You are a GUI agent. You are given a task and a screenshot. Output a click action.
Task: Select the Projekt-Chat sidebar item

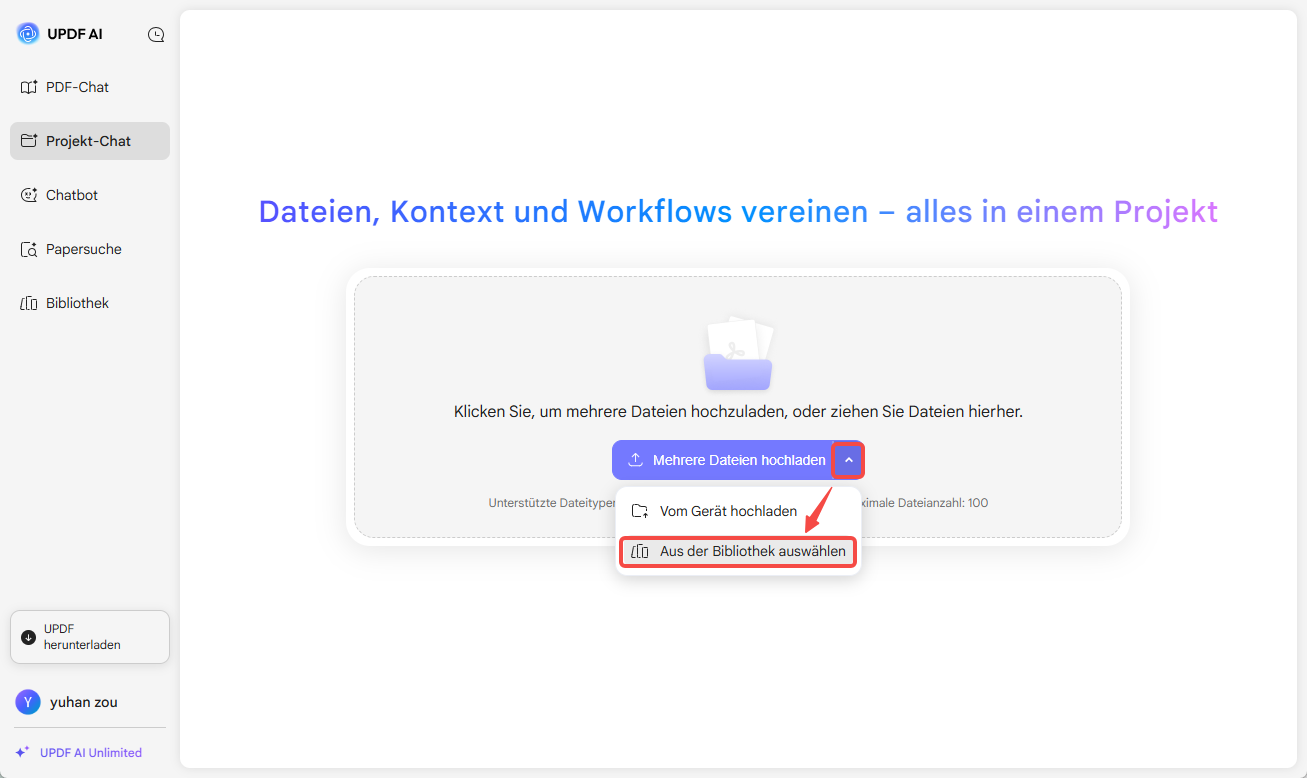click(x=90, y=141)
